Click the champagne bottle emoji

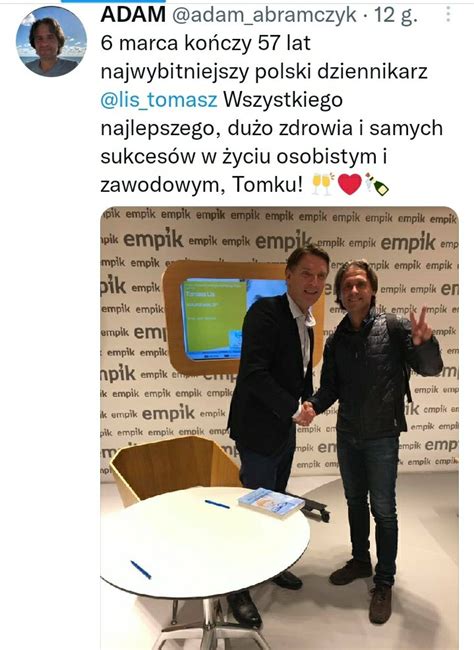click(377, 184)
